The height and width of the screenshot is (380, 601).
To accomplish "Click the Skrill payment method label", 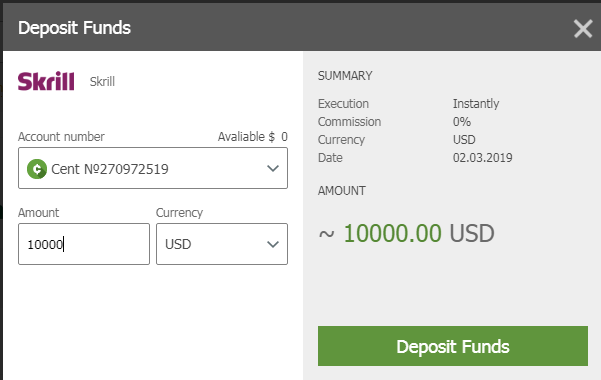I will (x=102, y=82).
